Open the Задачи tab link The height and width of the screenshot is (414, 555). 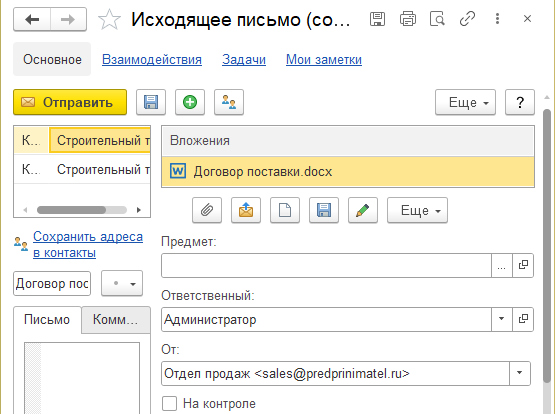pyautogui.click(x=244, y=59)
